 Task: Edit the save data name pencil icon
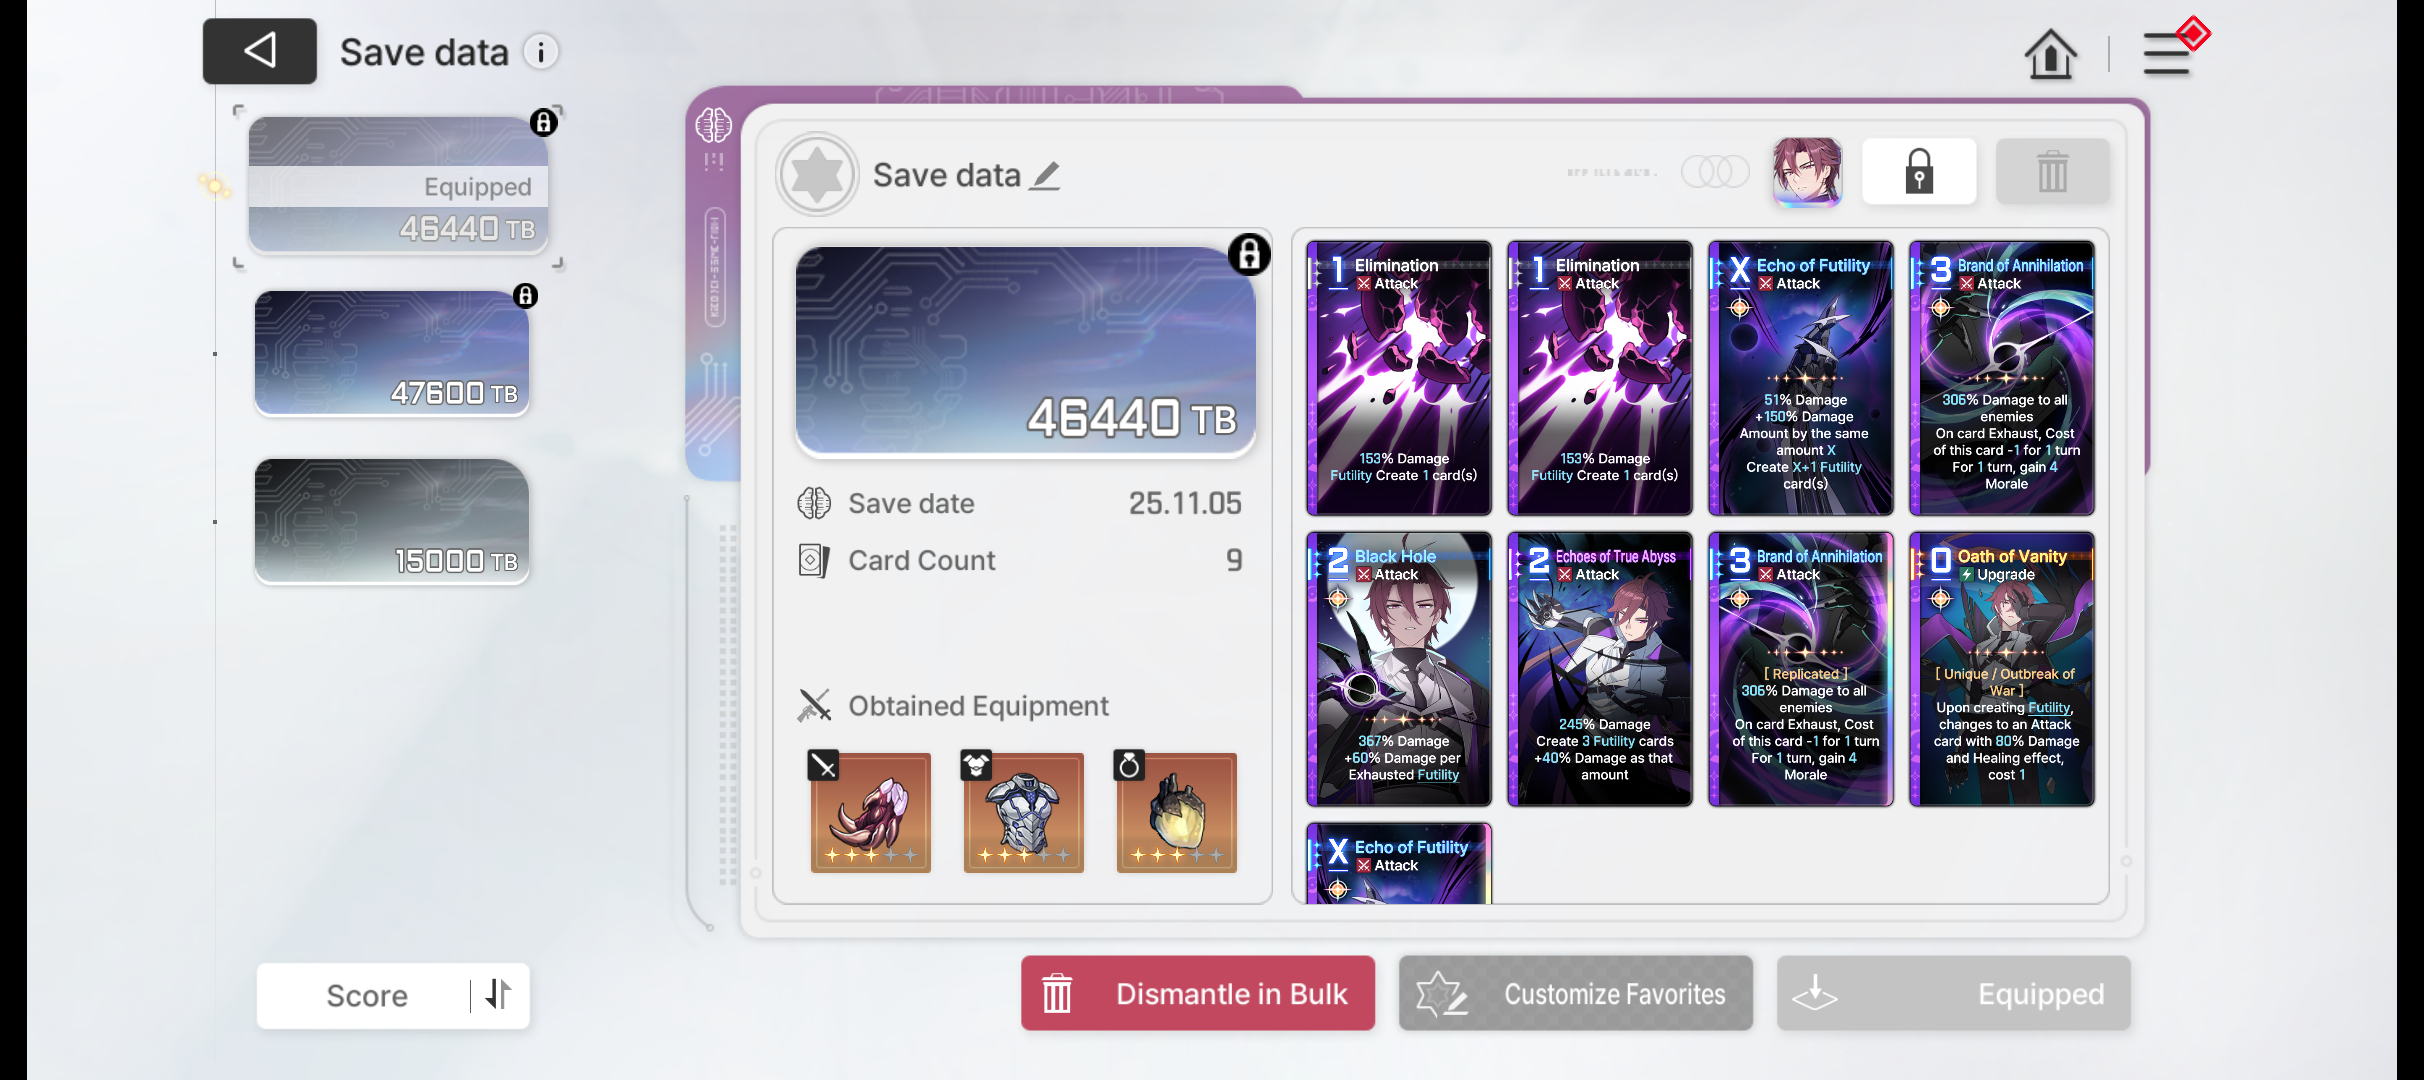click(x=1046, y=176)
